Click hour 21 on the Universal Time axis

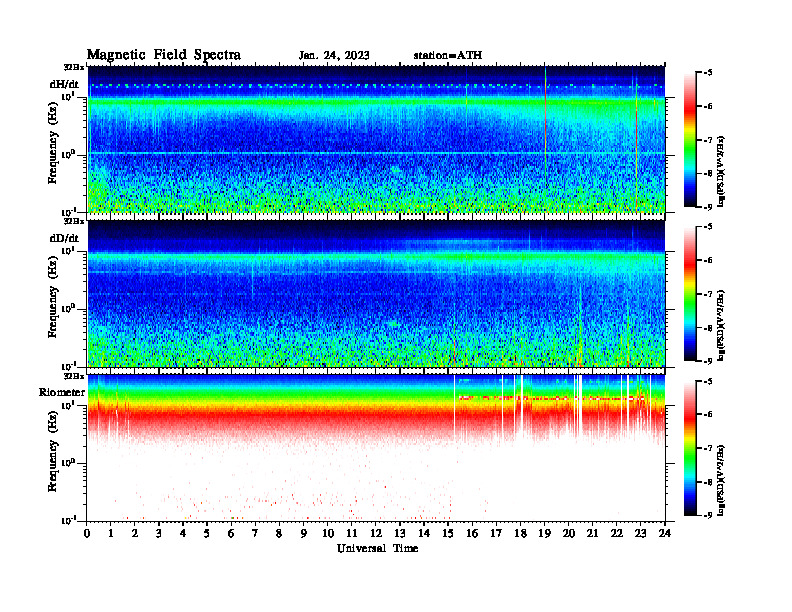[x=592, y=533]
